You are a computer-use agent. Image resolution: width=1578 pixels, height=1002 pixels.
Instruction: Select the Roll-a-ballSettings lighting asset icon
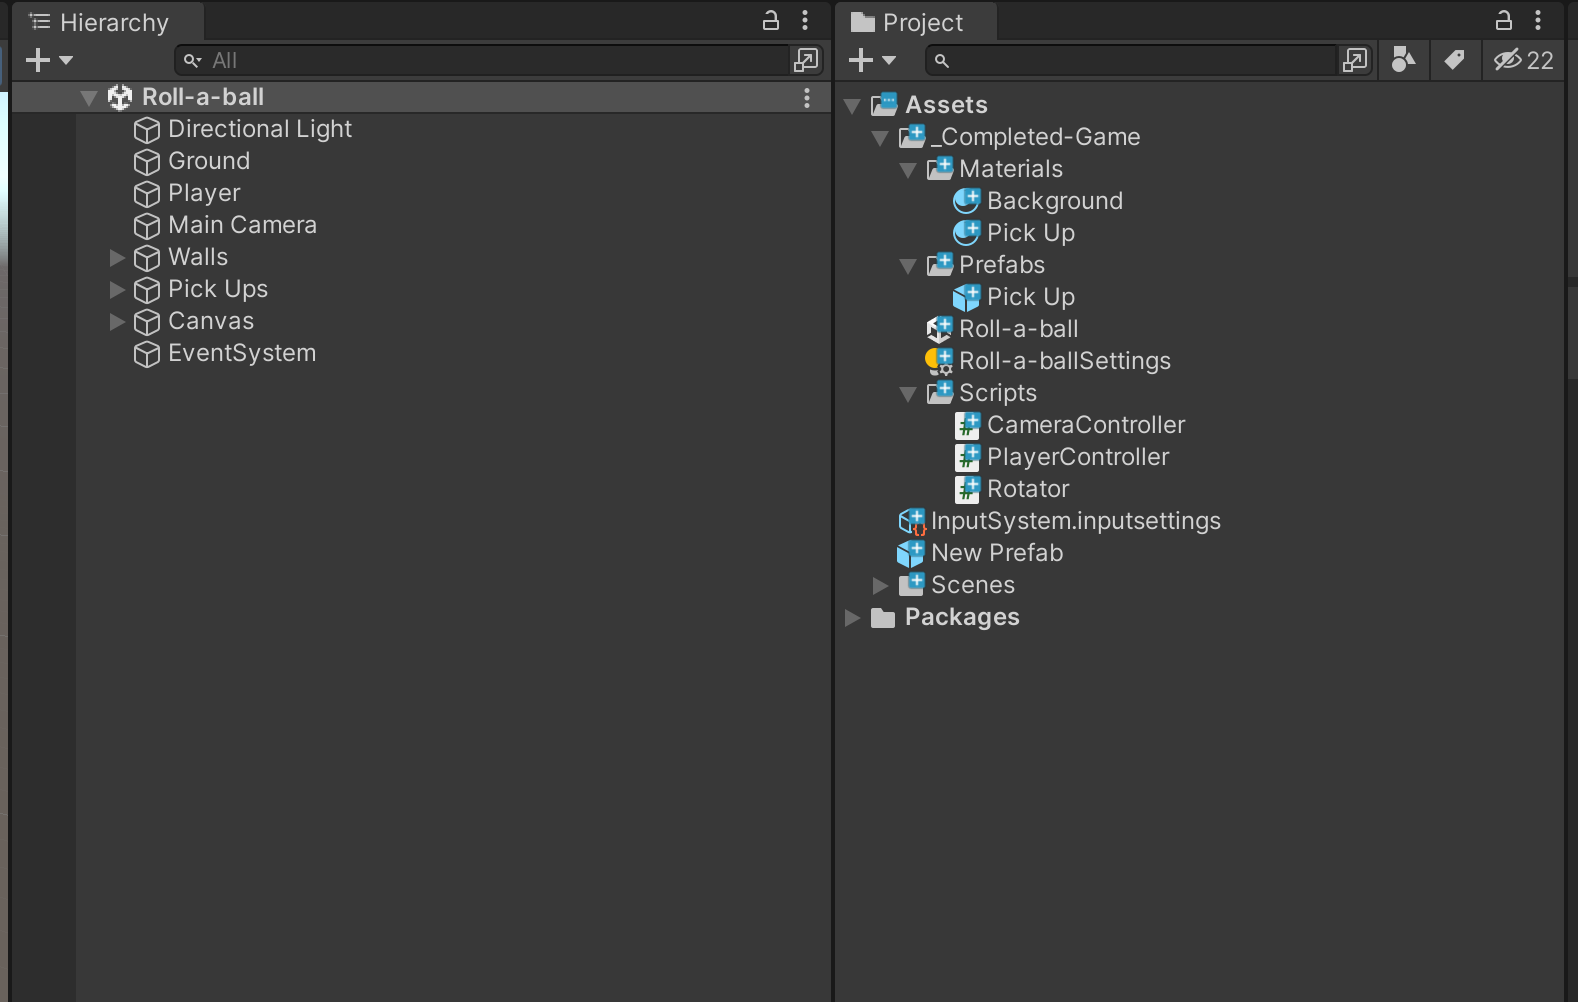coord(939,361)
